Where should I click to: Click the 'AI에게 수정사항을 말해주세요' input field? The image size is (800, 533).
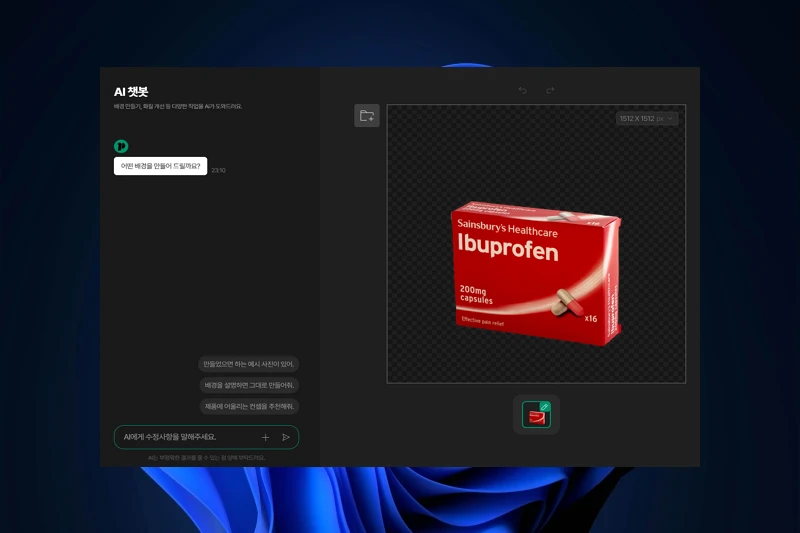pyautogui.click(x=206, y=437)
